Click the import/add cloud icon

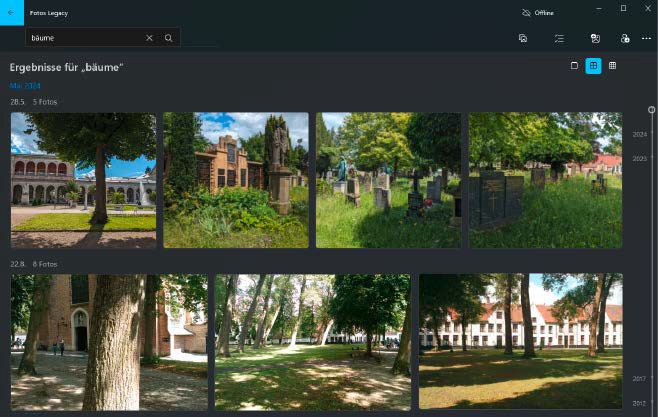[625, 38]
